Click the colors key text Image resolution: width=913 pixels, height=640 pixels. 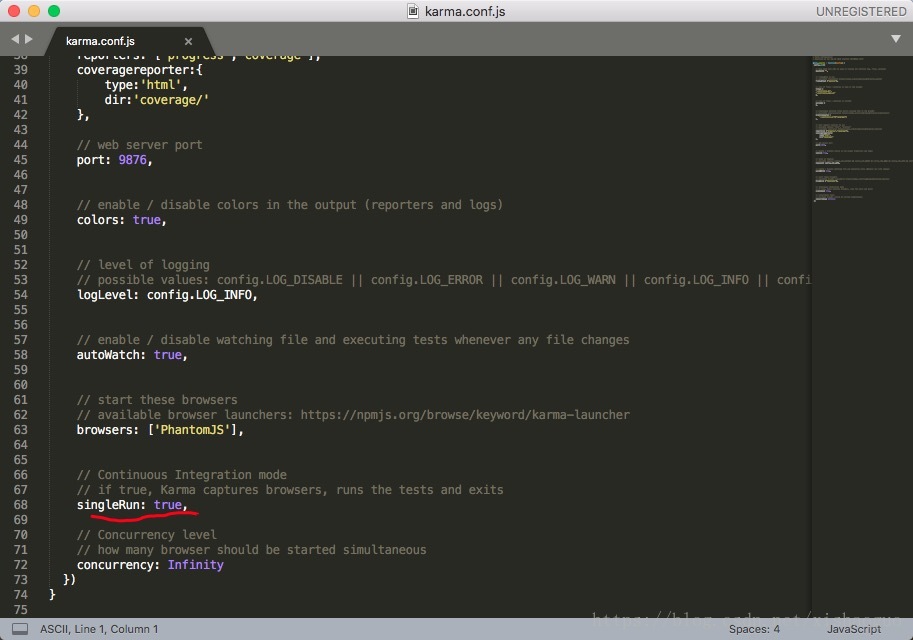[97, 220]
